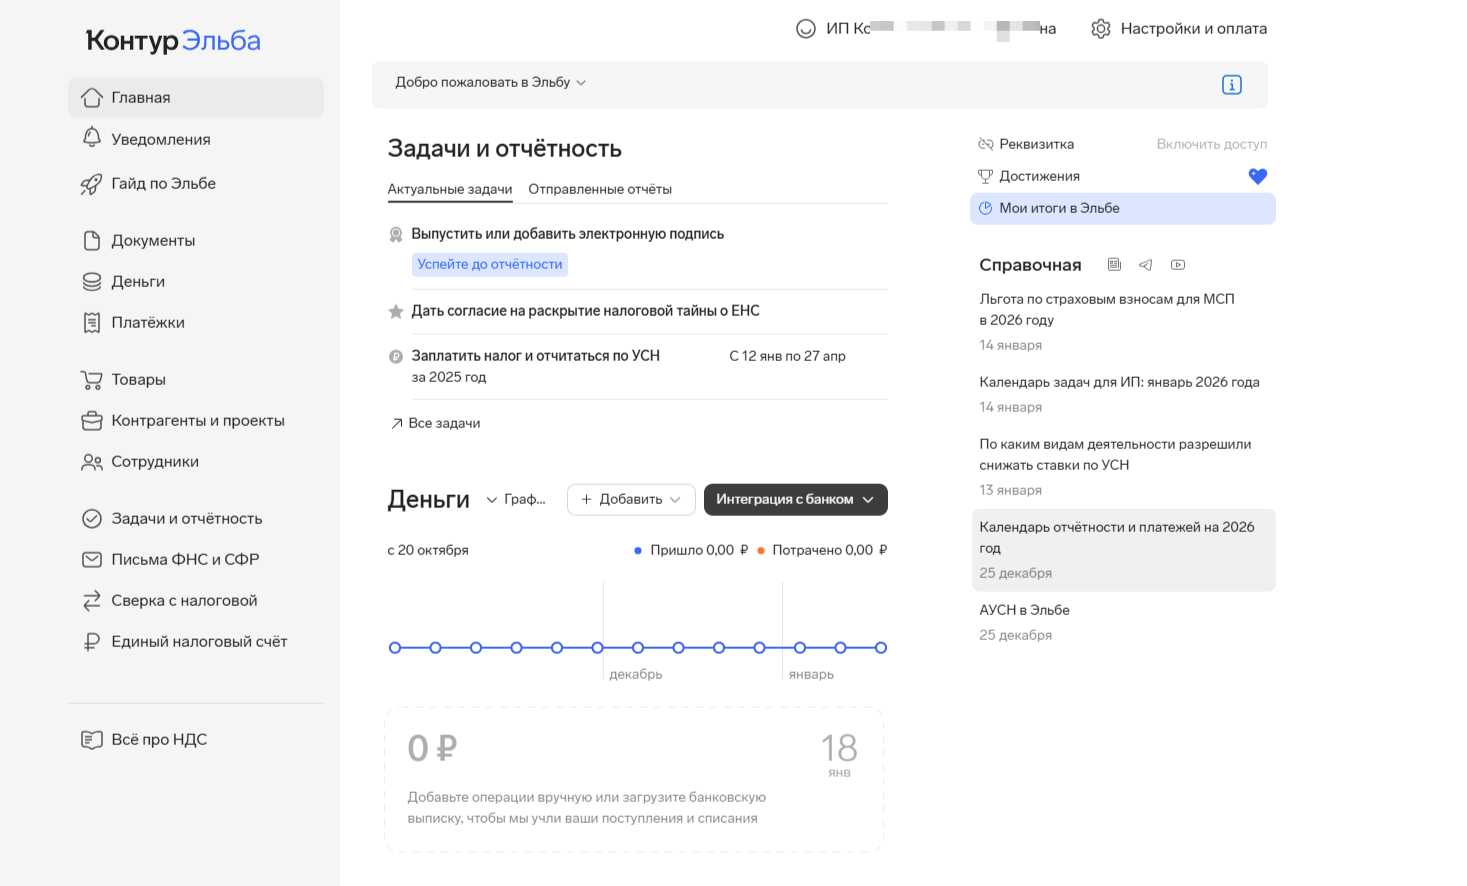Open the news article icon beside Справочная
The image size is (1467, 886).
pos(1114,265)
